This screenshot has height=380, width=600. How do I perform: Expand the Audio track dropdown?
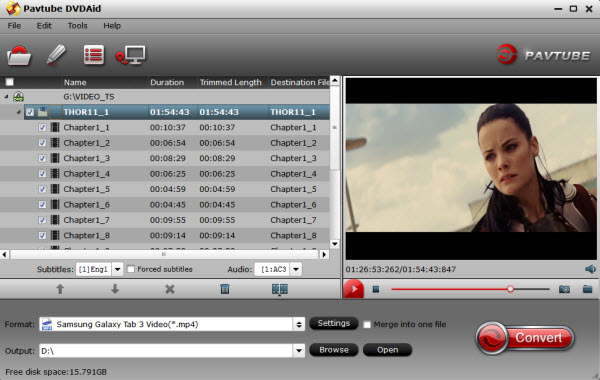pyautogui.click(x=296, y=269)
